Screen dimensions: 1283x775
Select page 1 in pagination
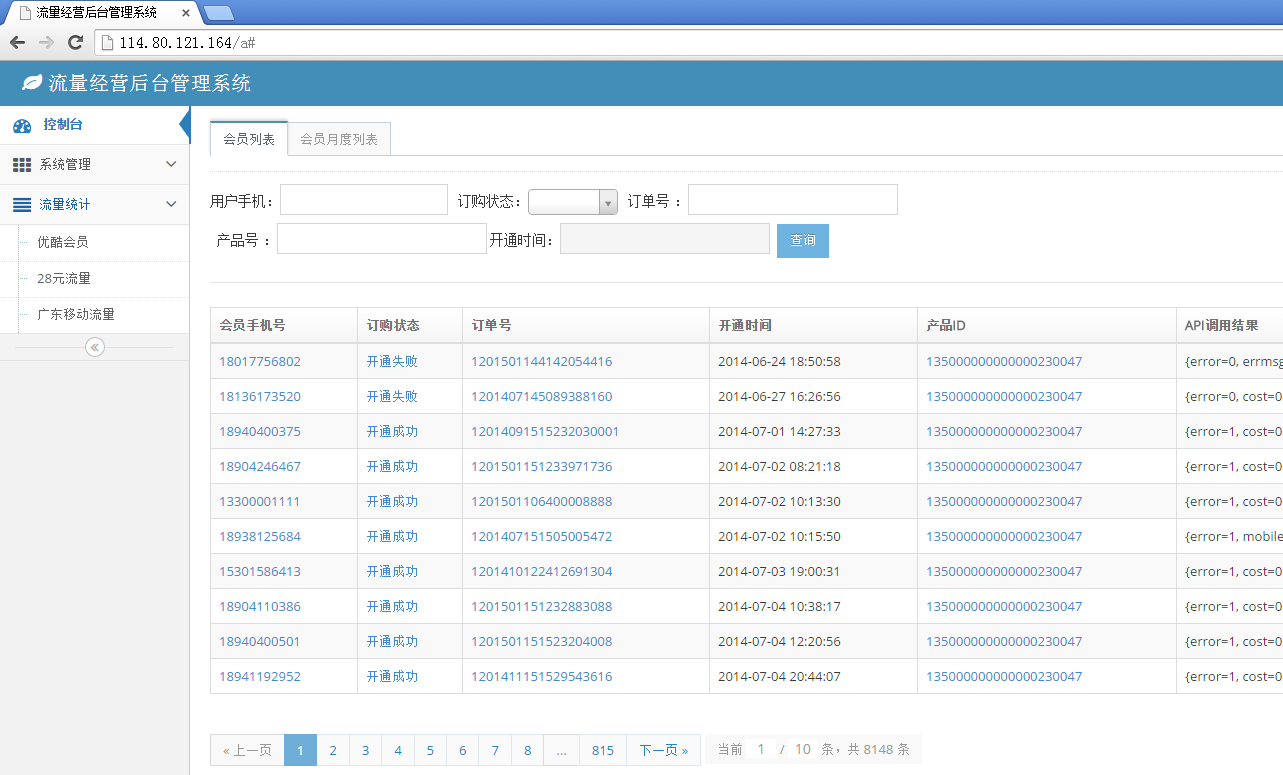(x=300, y=750)
